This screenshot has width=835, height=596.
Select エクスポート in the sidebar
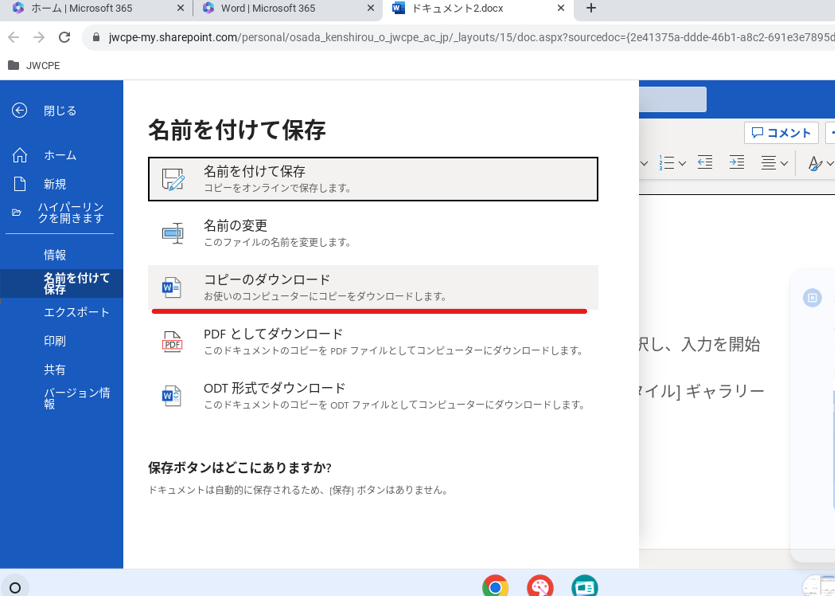coord(61,312)
